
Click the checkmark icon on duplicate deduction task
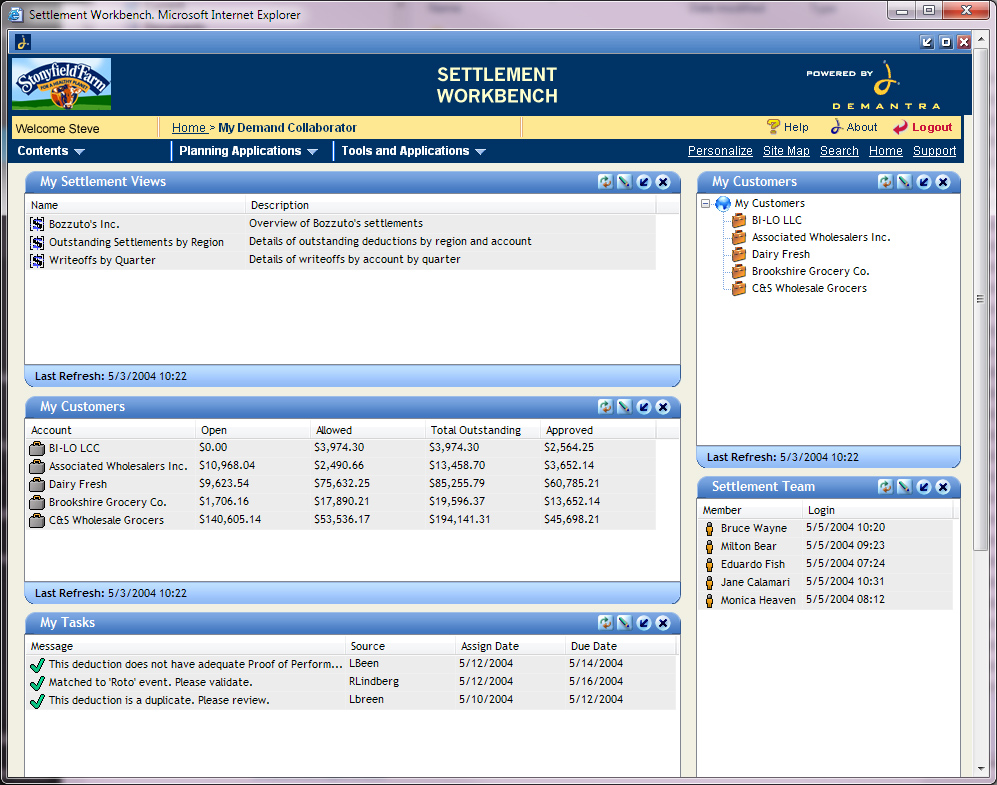pos(37,701)
